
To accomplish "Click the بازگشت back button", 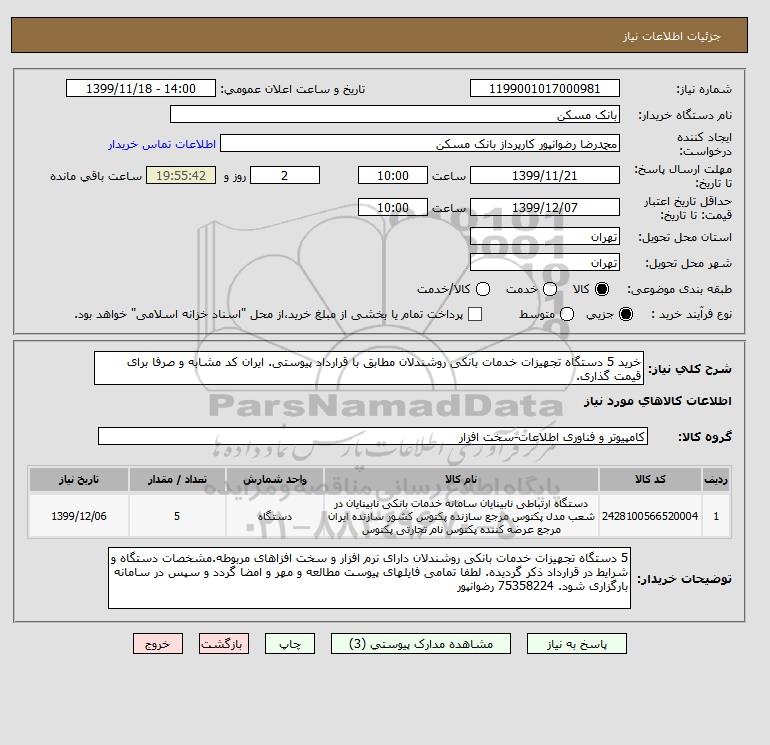I will coord(224,644).
